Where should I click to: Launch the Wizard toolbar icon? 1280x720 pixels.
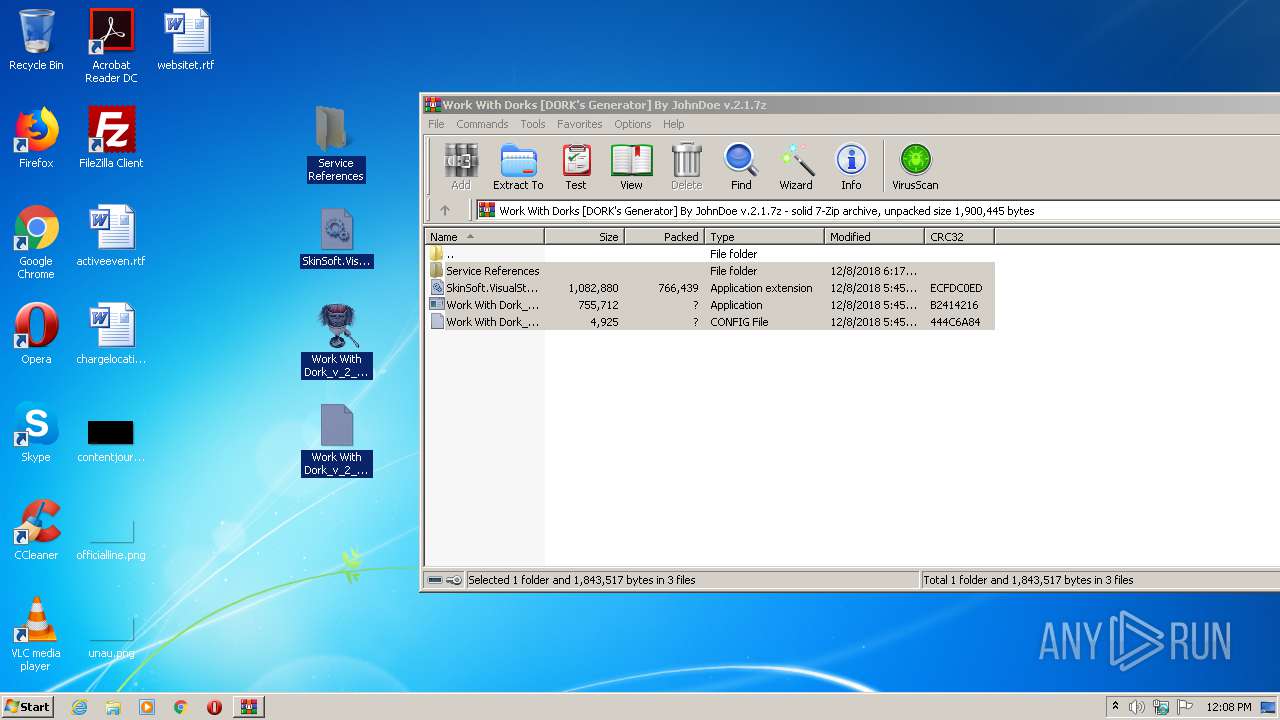click(x=796, y=166)
